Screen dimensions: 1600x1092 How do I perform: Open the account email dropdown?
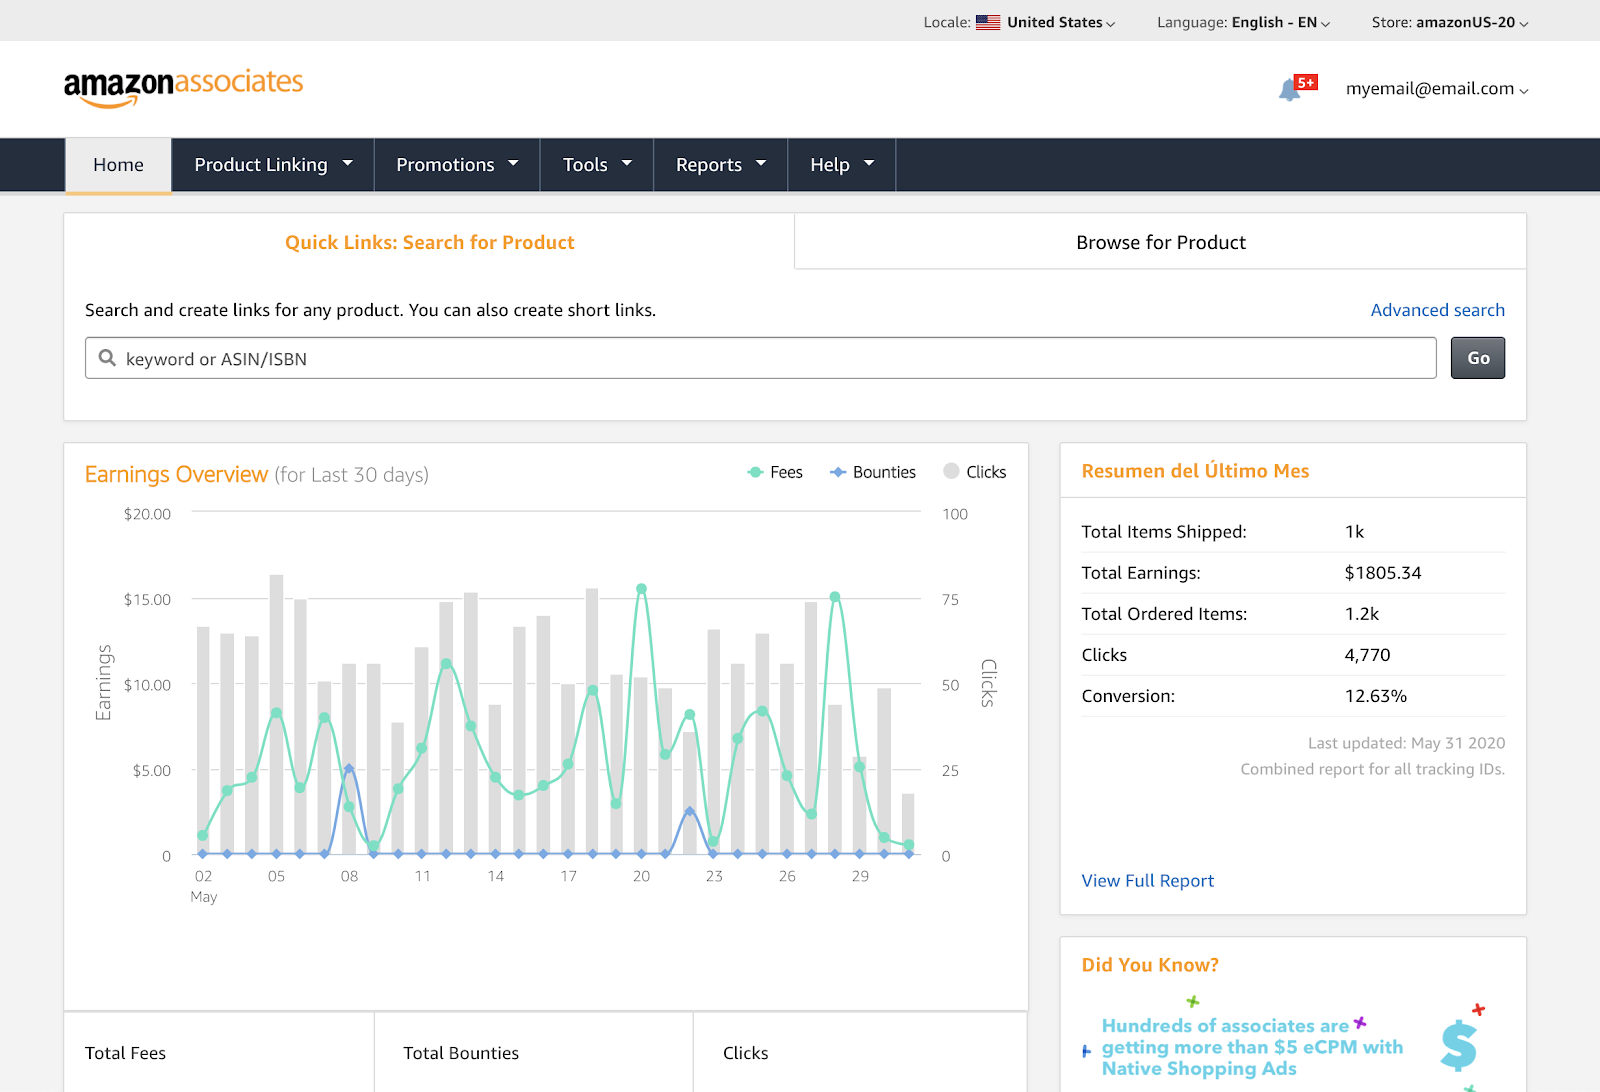pyautogui.click(x=1436, y=89)
